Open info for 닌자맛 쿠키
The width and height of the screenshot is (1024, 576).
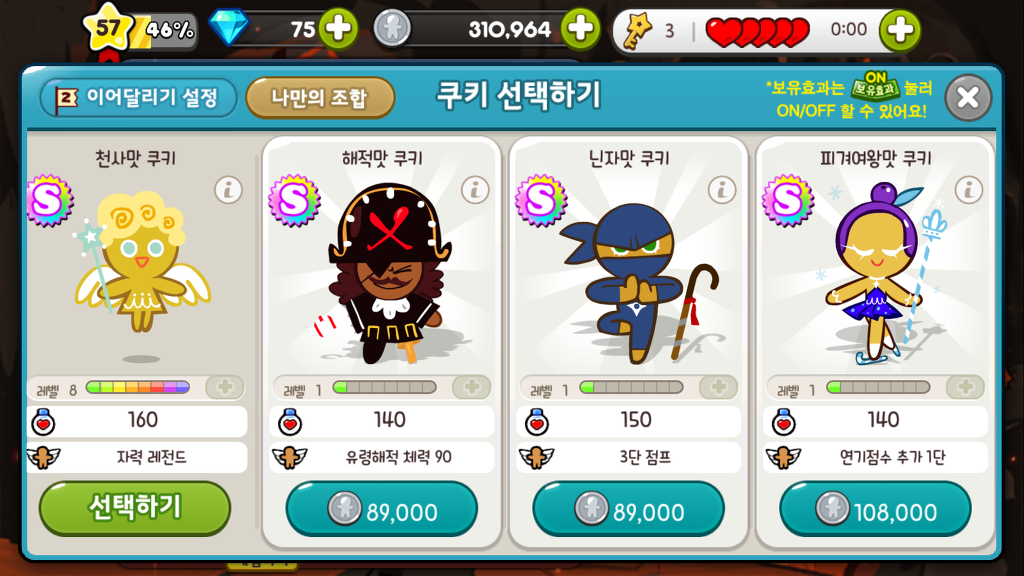pos(722,190)
